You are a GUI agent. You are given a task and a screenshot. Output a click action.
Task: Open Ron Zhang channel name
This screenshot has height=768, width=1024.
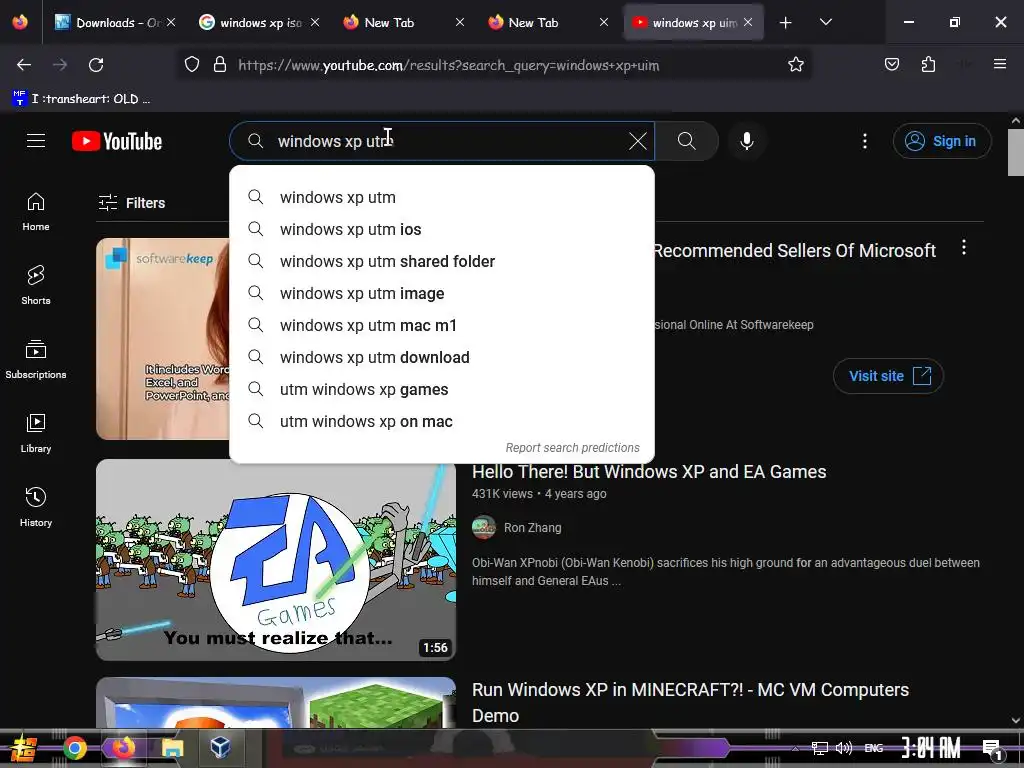tap(532, 528)
